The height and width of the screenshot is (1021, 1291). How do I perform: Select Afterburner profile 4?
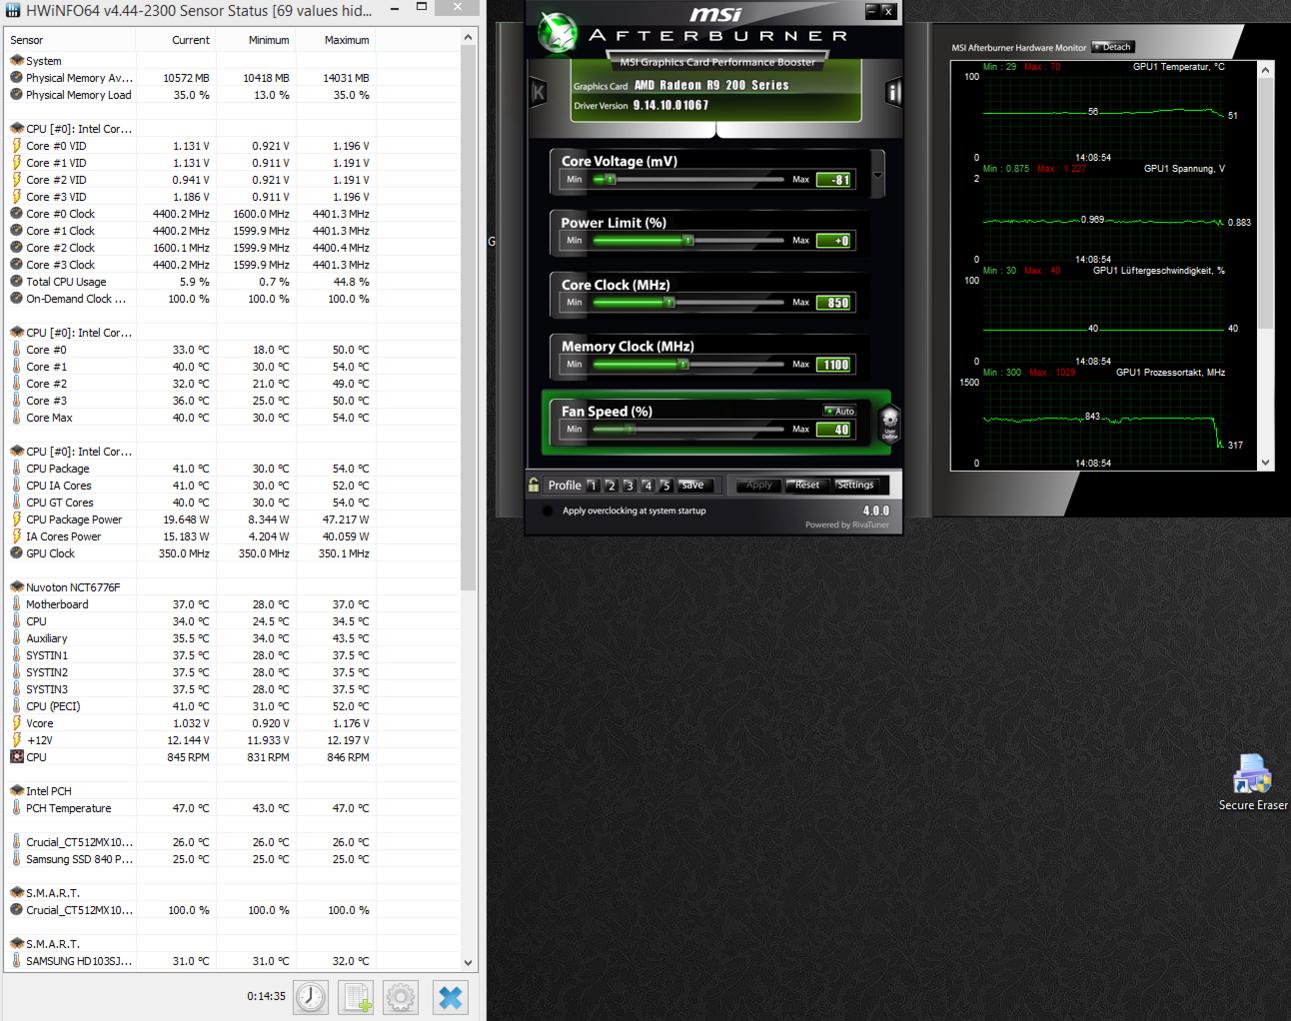tap(647, 485)
